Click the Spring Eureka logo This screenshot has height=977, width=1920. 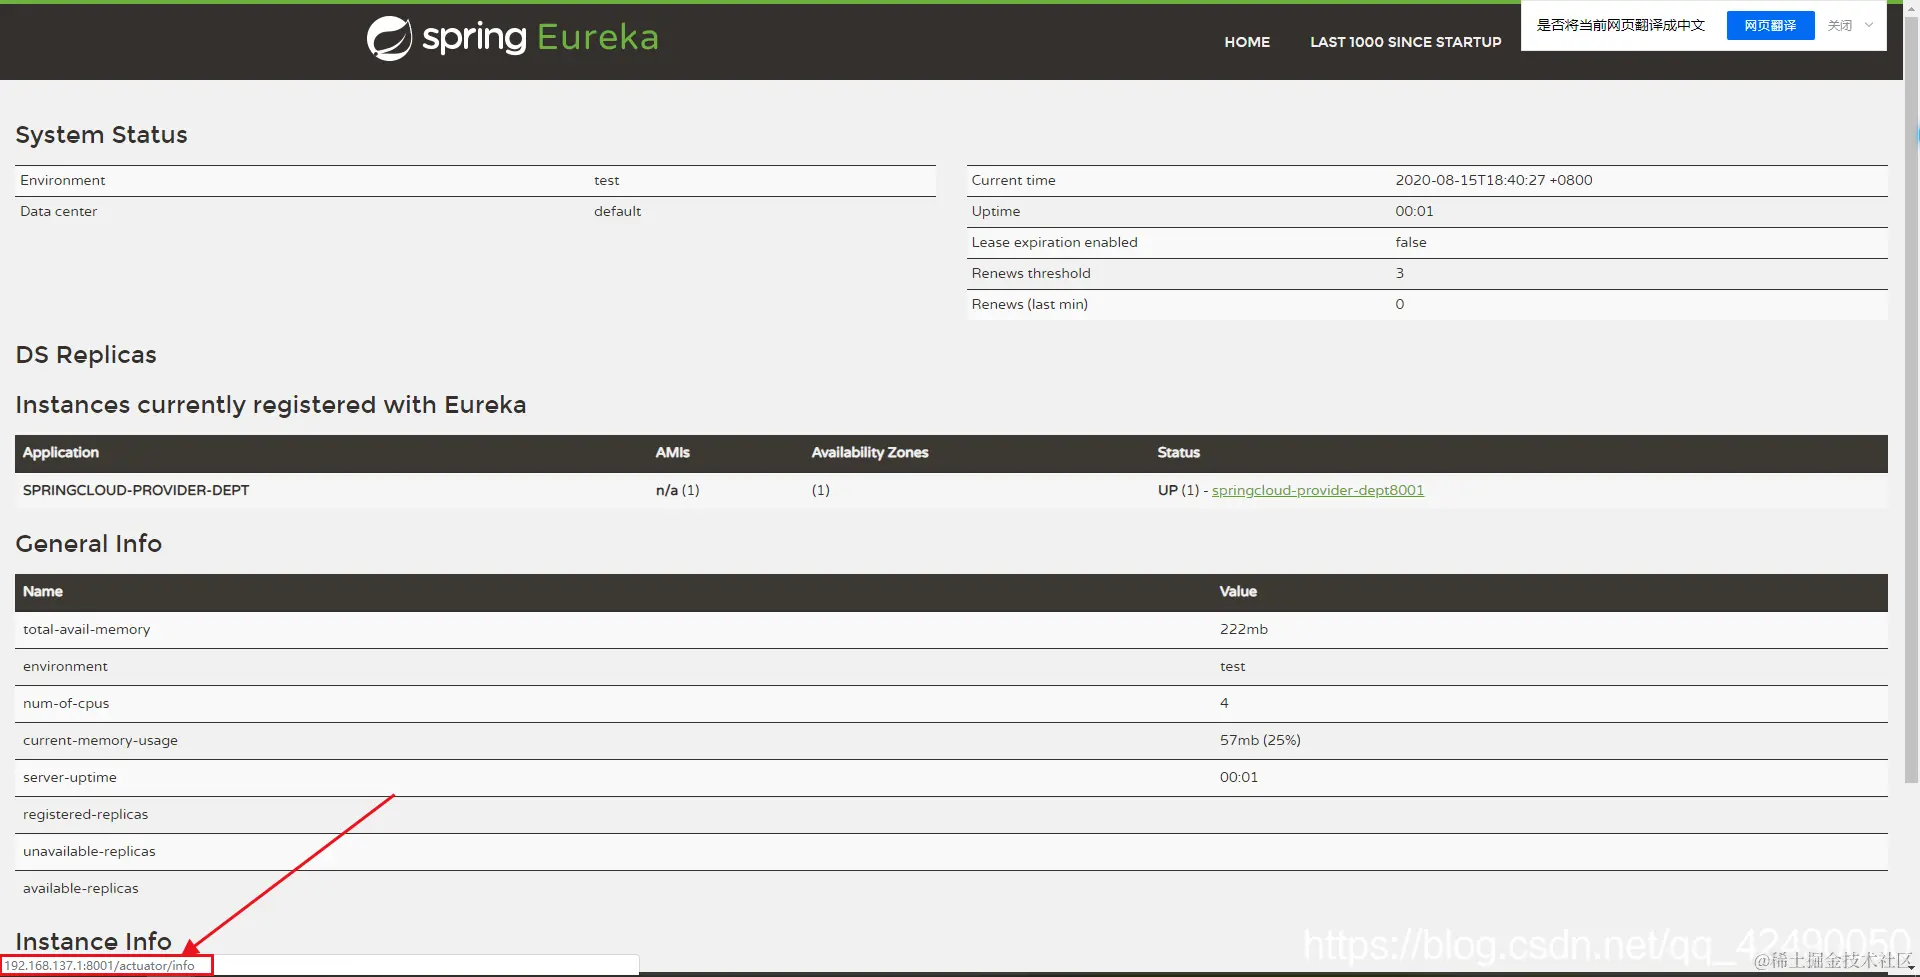[x=512, y=38]
